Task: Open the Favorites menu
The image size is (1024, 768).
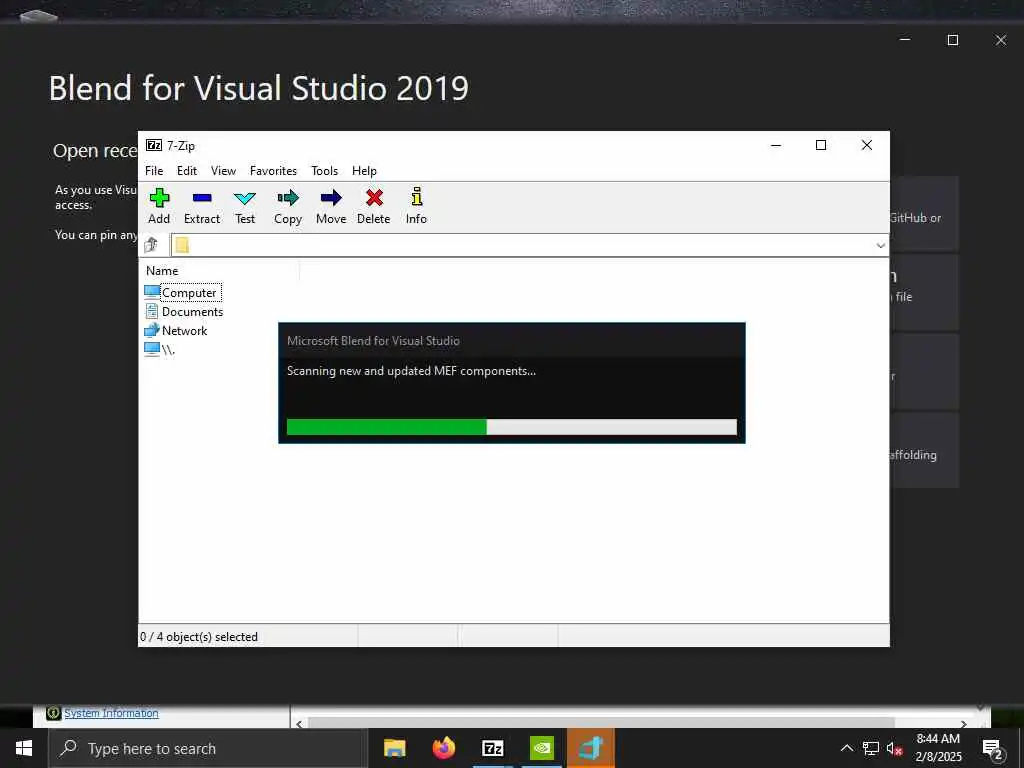Action: [273, 170]
